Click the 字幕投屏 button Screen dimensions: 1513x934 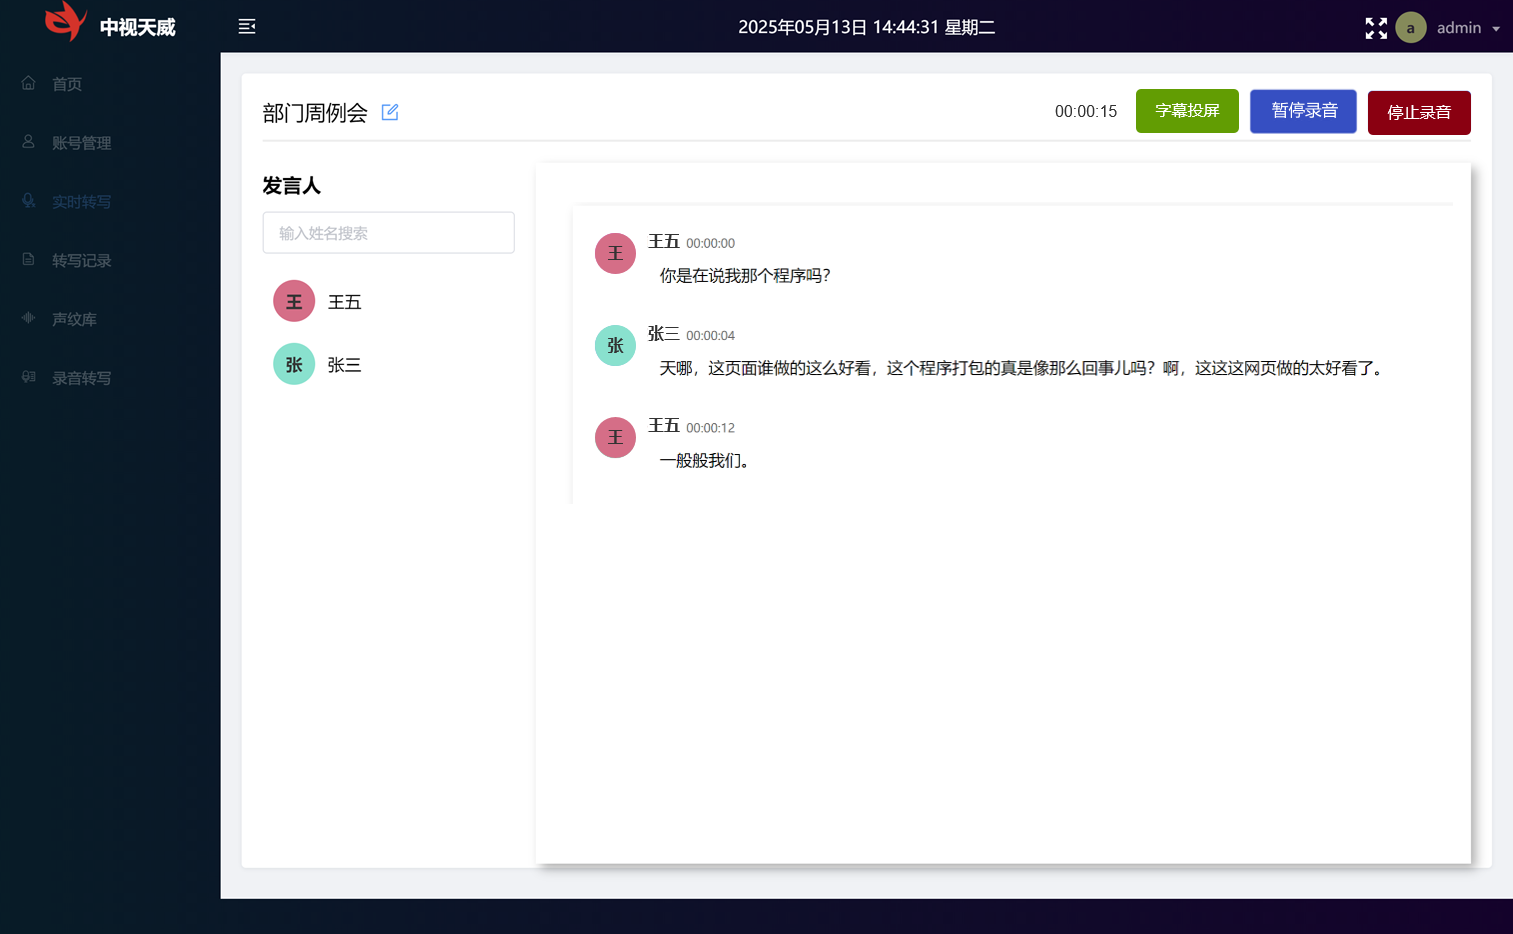1187,111
